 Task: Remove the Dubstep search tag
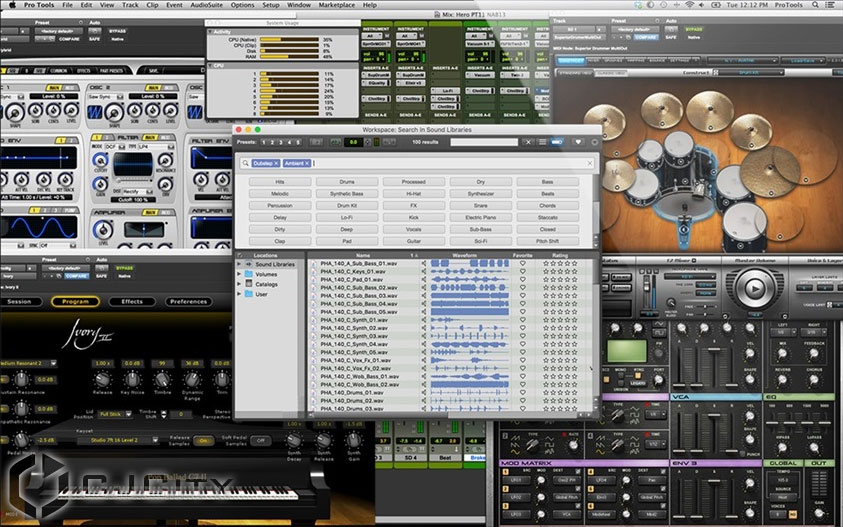click(x=274, y=163)
